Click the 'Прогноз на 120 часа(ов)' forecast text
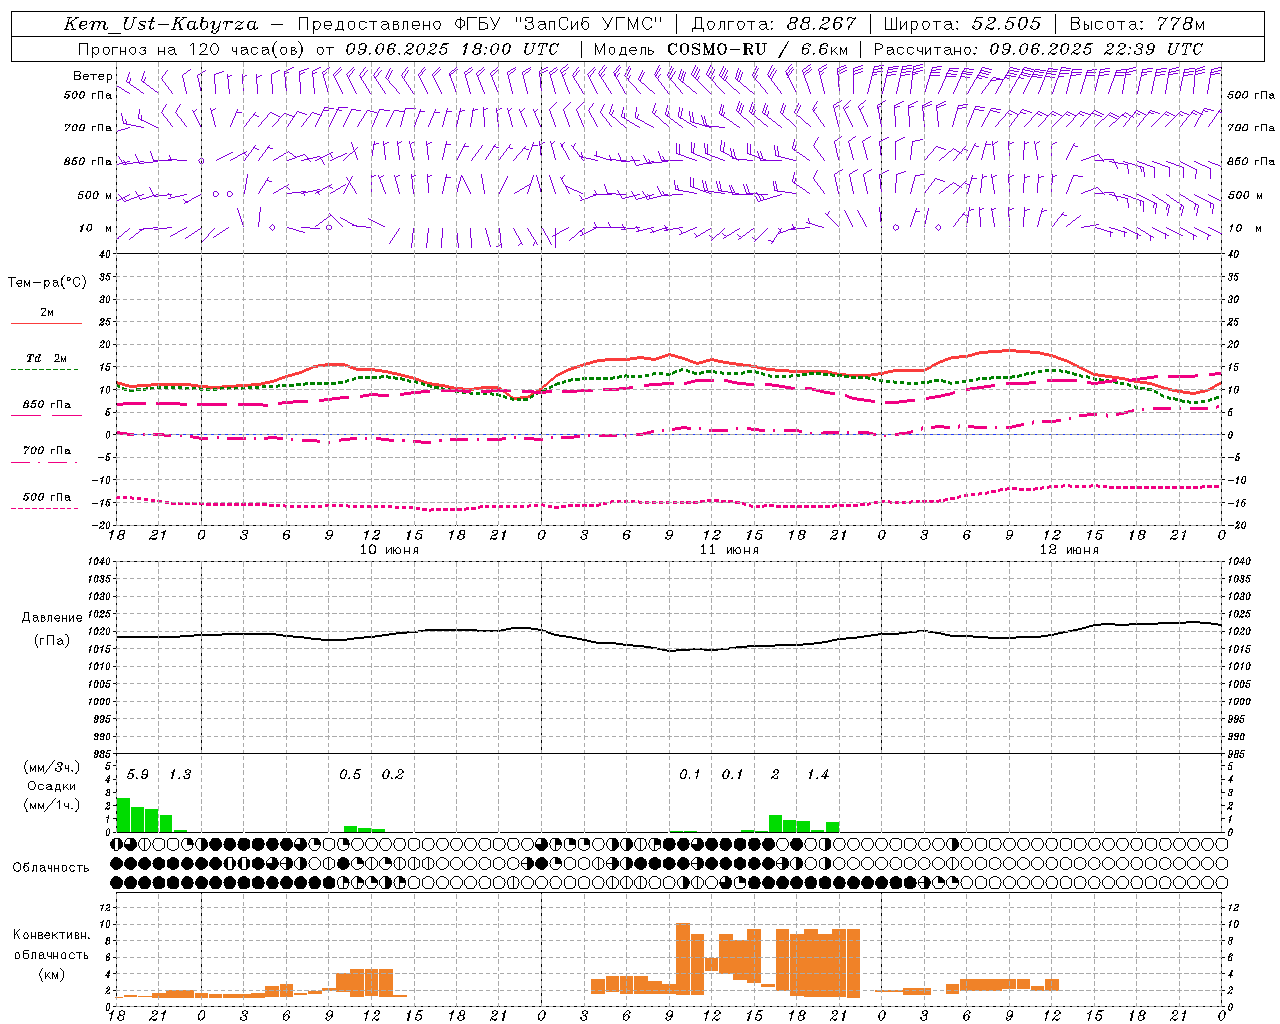Viewport: 1280px width, 1024px height. point(193,49)
